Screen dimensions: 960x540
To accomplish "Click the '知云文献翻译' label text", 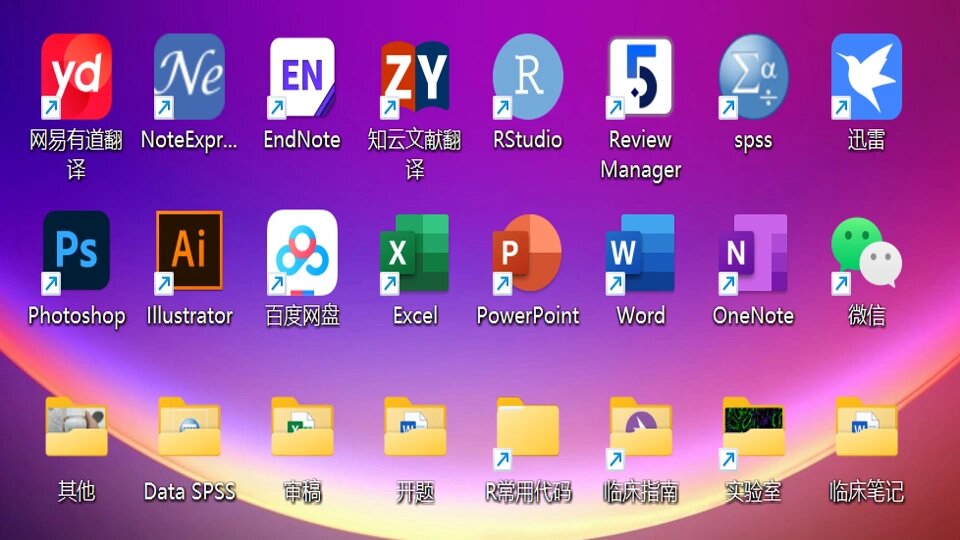I will click(x=414, y=155).
